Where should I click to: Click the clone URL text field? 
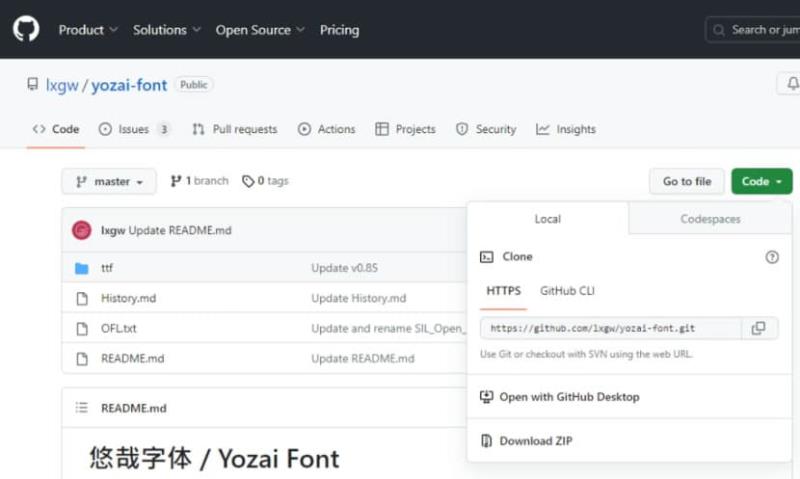tap(610, 328)
